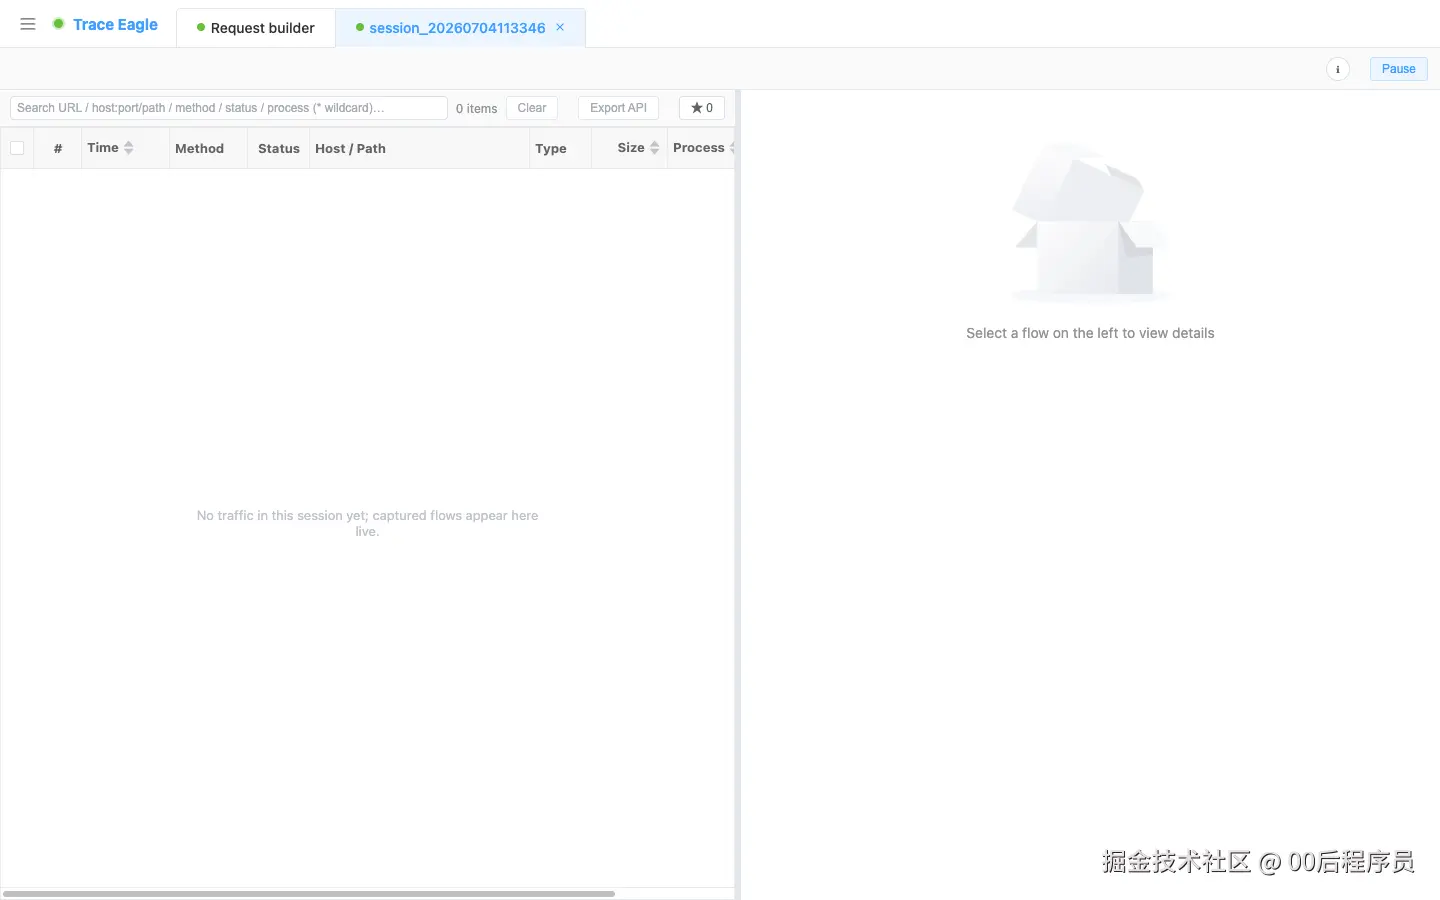Viewport: 1440px width, 900px height.
Task: Close the session_20260704113346 tab
Action: coord(560,27)
